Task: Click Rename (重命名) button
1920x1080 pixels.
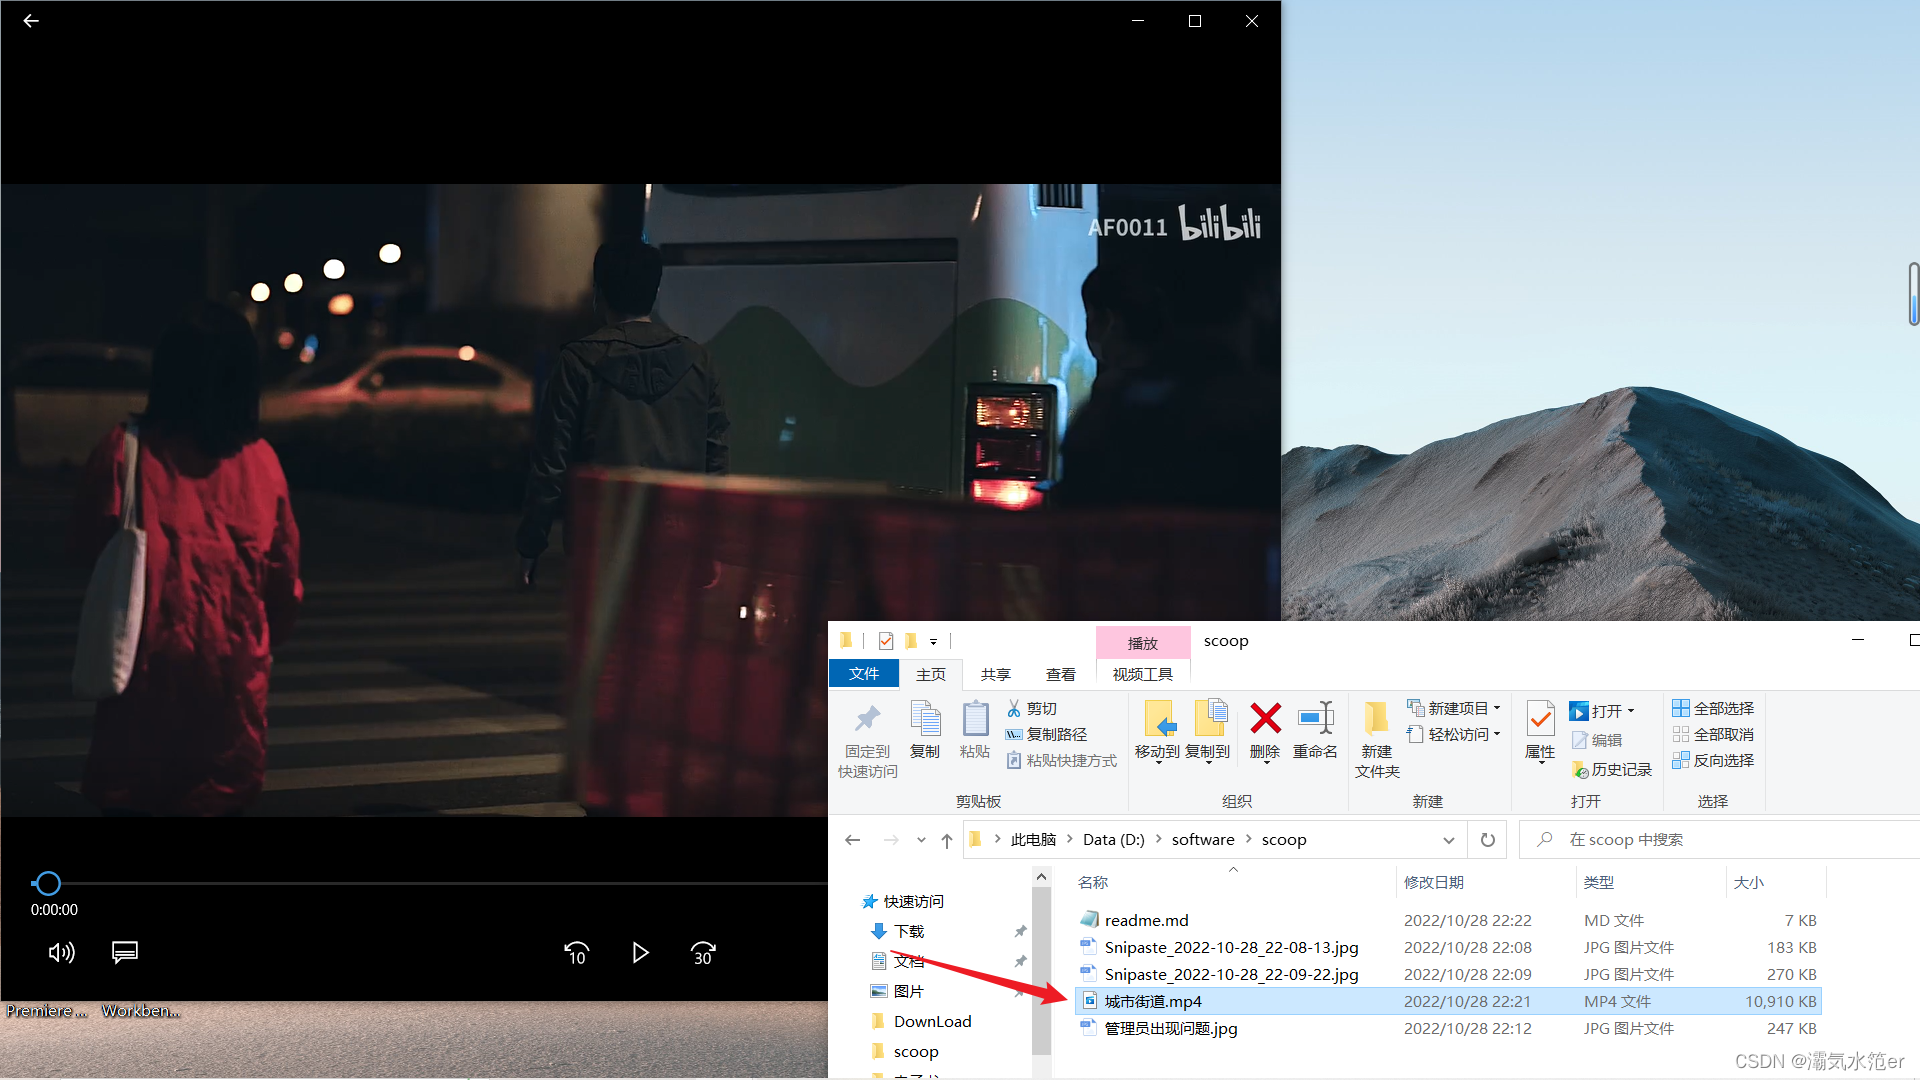Action: point(1315,731)
